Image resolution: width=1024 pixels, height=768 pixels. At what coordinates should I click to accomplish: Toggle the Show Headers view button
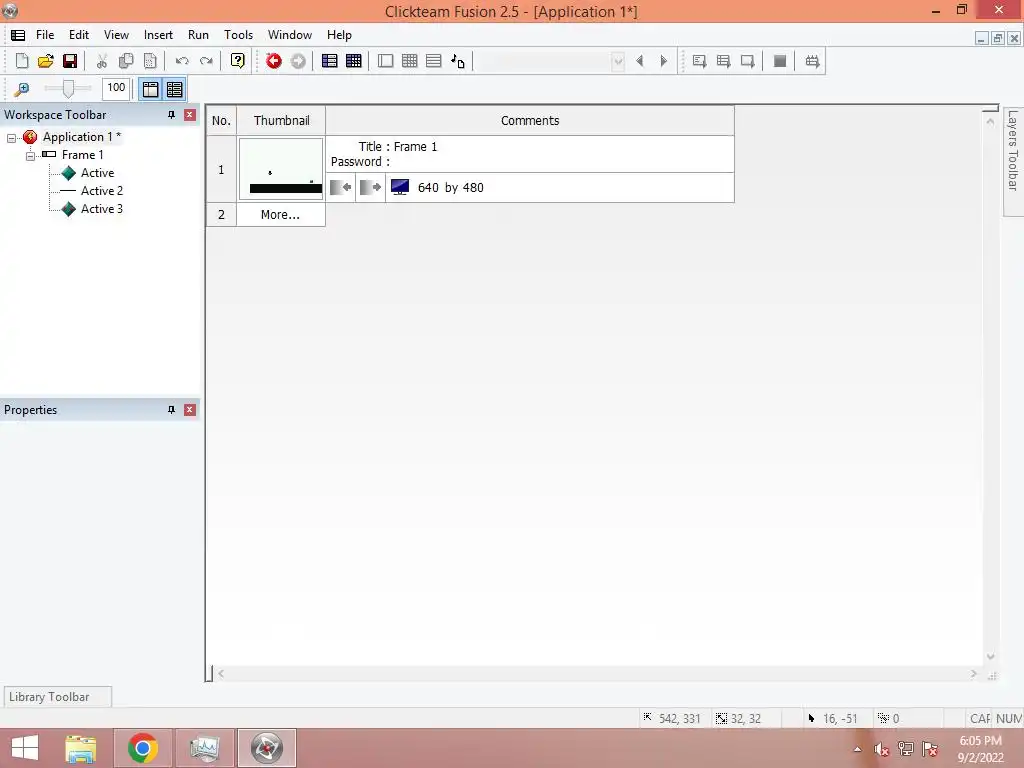tap(151, 89)
